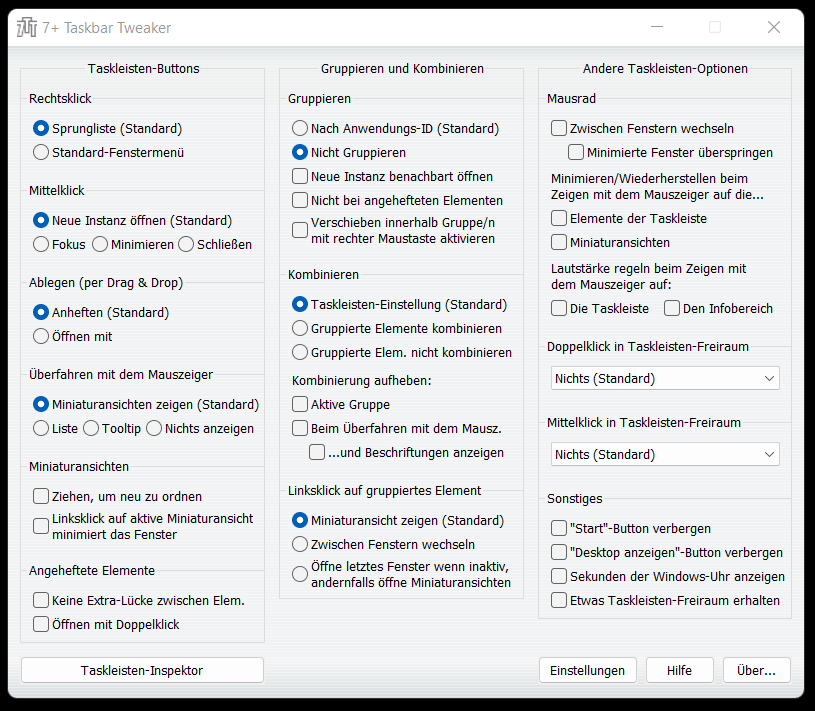Select Nach Anwendungs-ID grouping option

click(x=300, y=129)
